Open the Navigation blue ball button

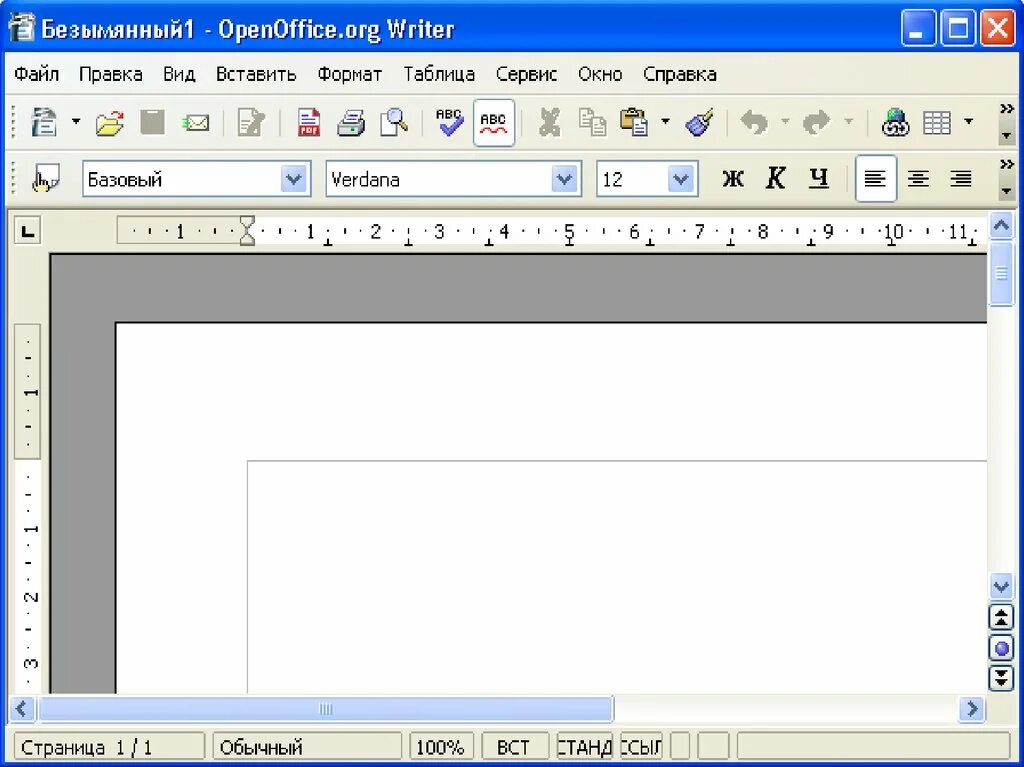tap(1001, 648)
